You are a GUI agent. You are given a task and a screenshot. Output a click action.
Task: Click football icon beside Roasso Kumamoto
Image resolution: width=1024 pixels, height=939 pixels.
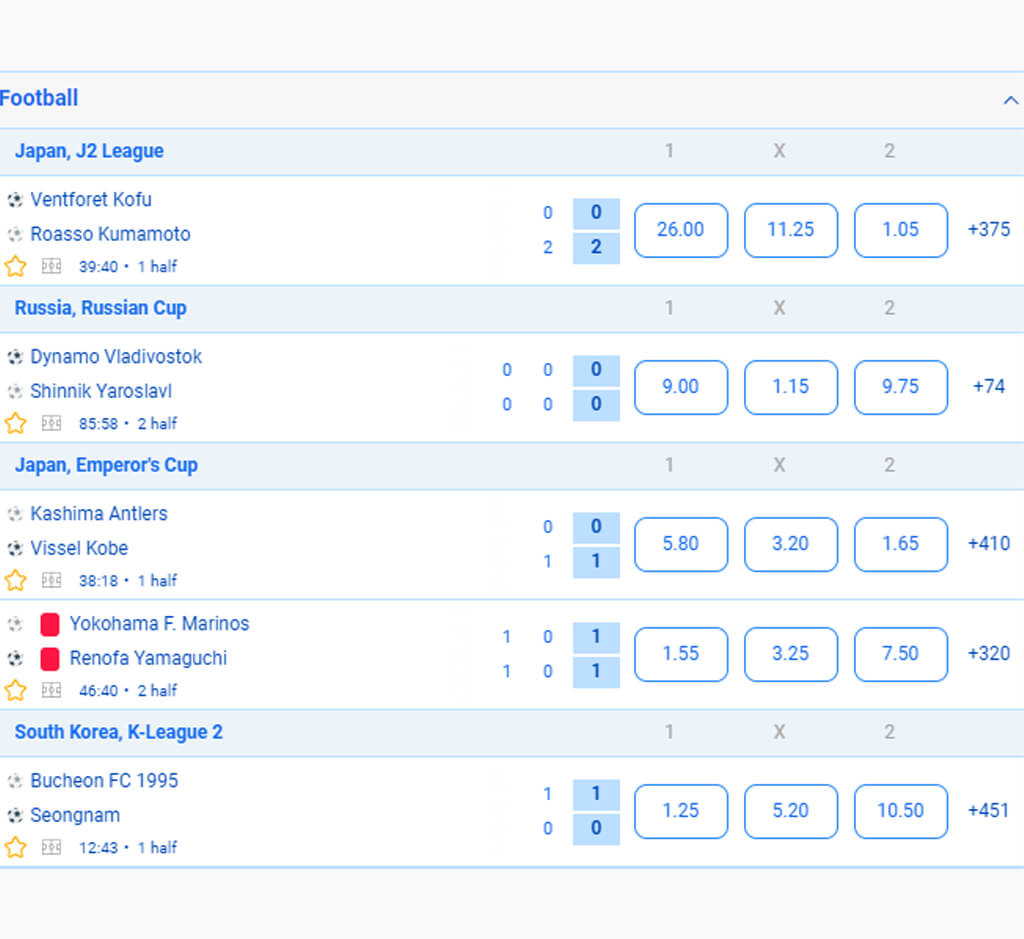tap(15, 234)
